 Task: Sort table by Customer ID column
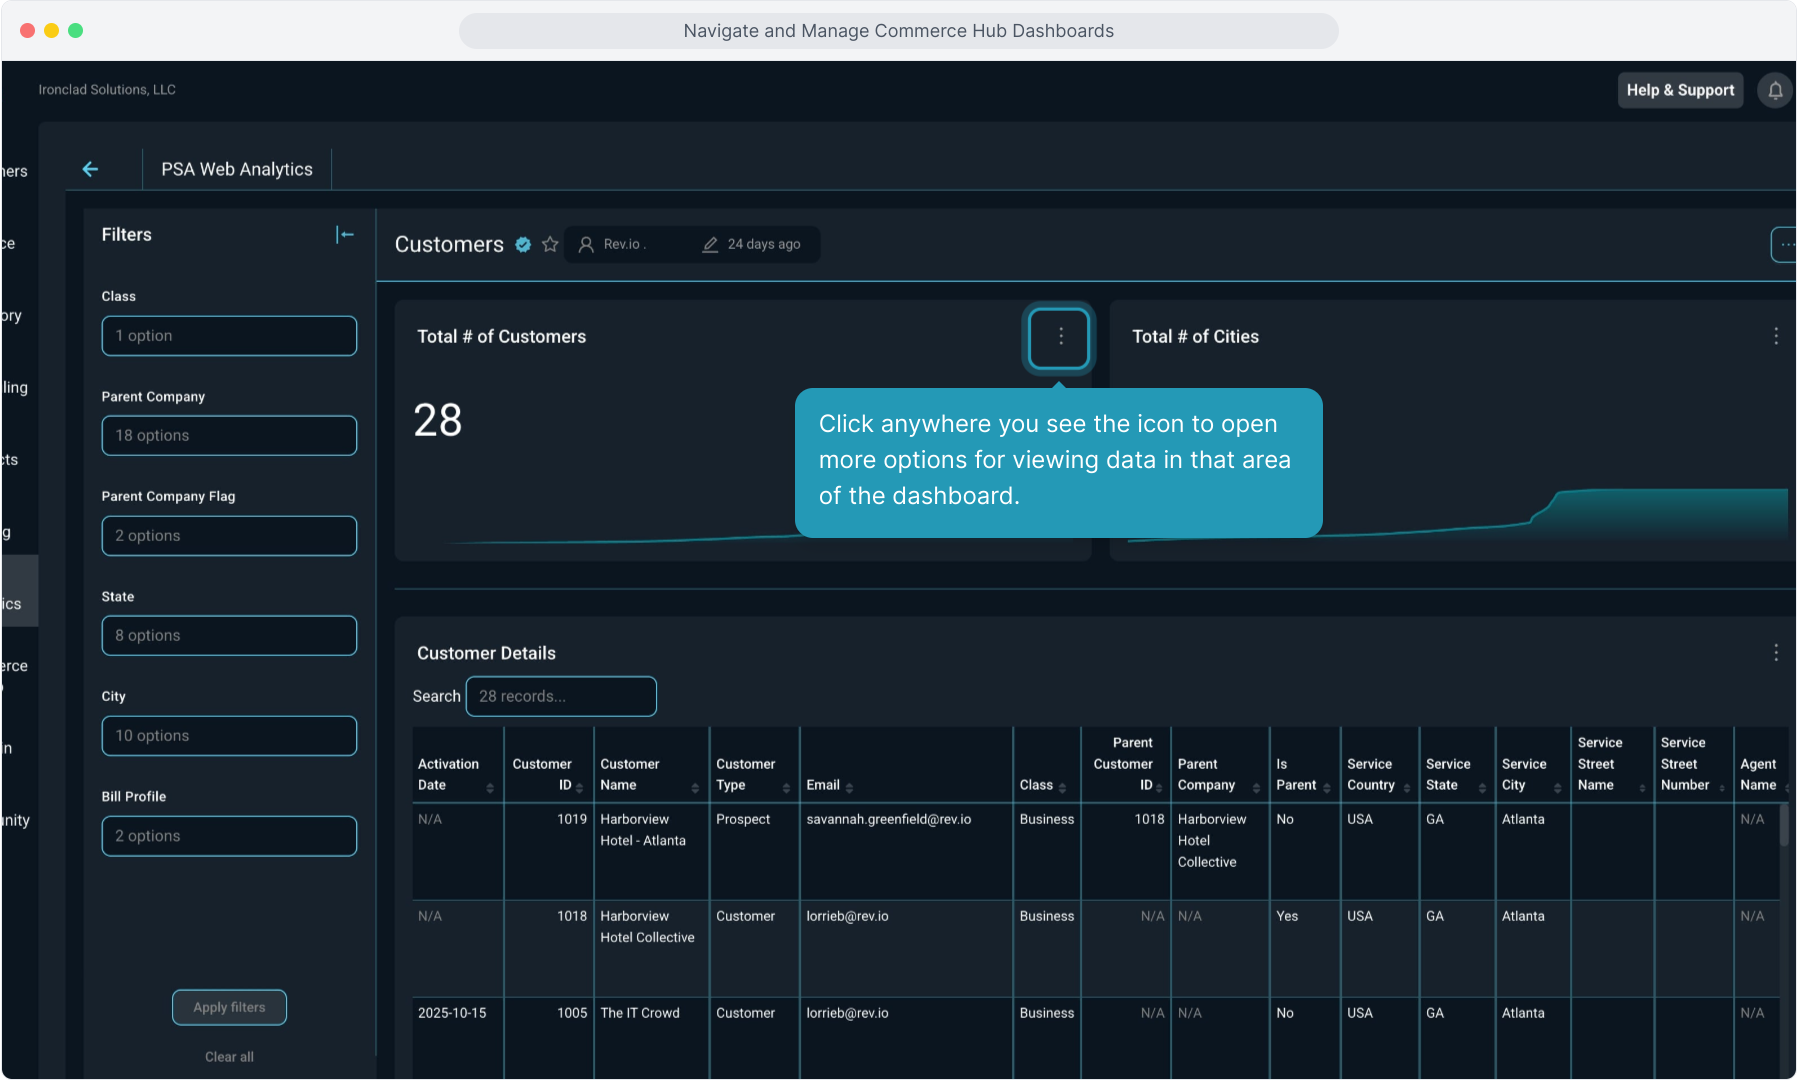[579, 787]
